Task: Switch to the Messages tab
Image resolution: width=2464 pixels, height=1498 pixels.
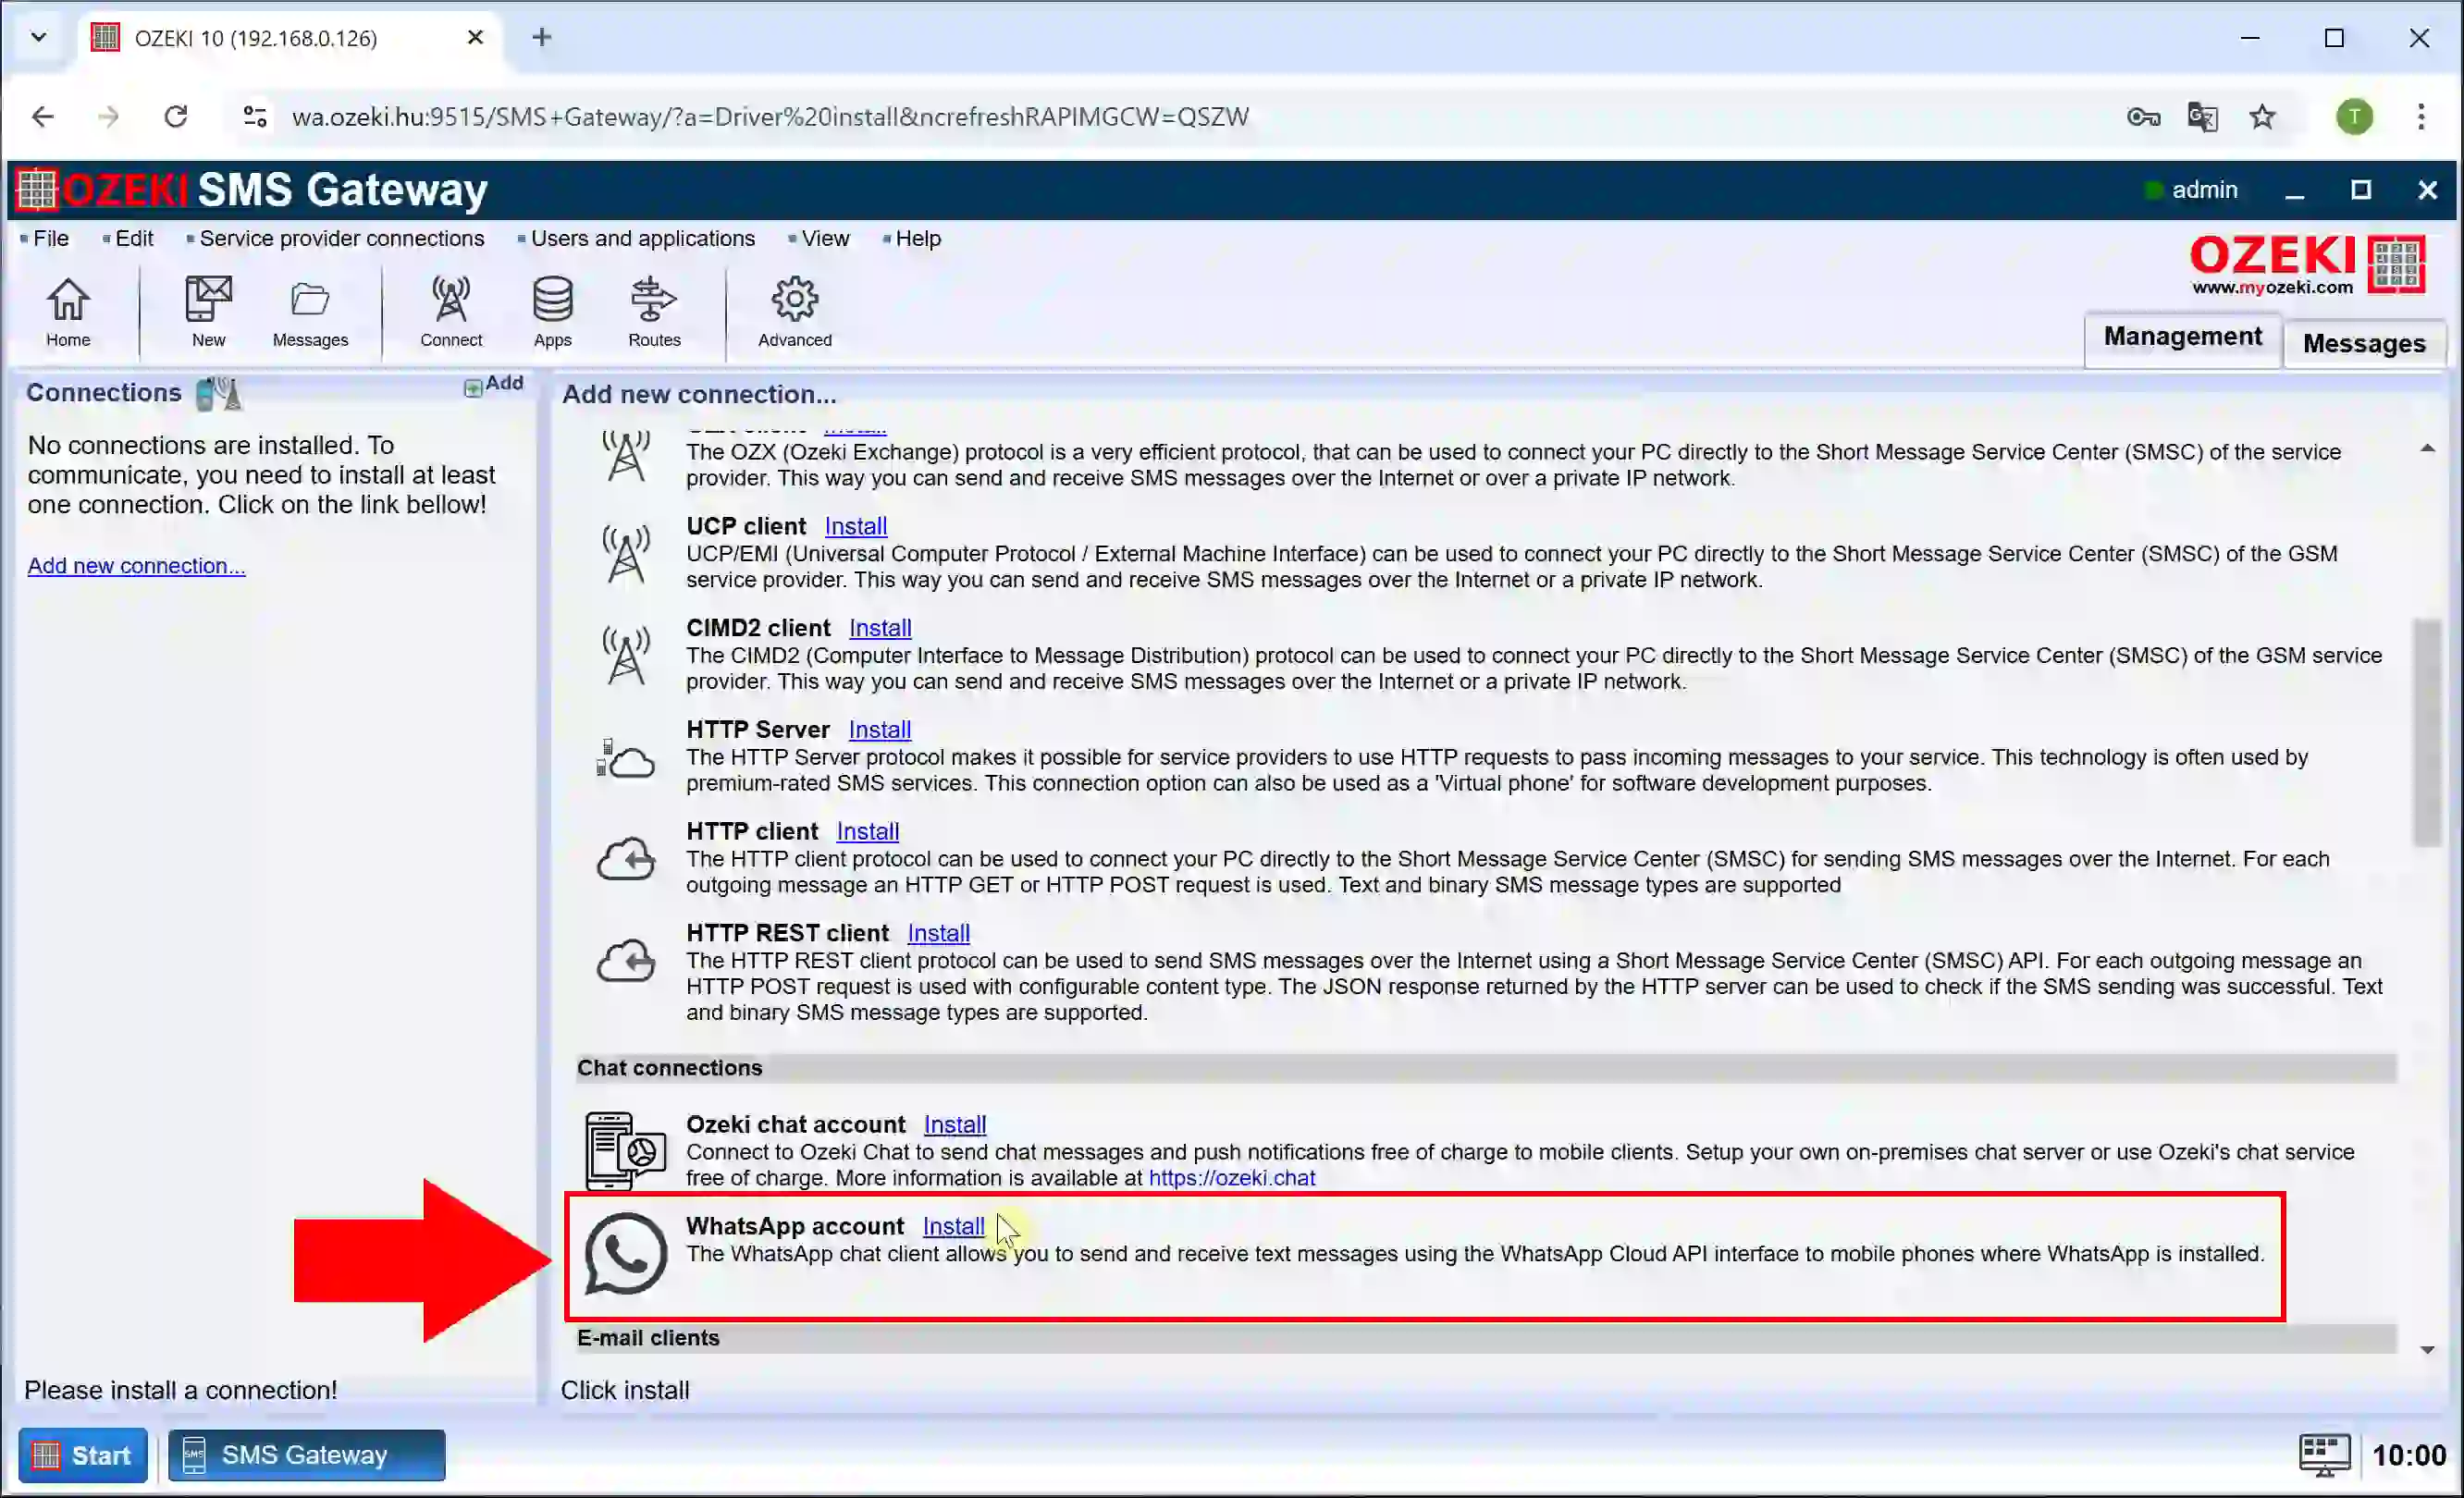Action: coord(2364,343)
